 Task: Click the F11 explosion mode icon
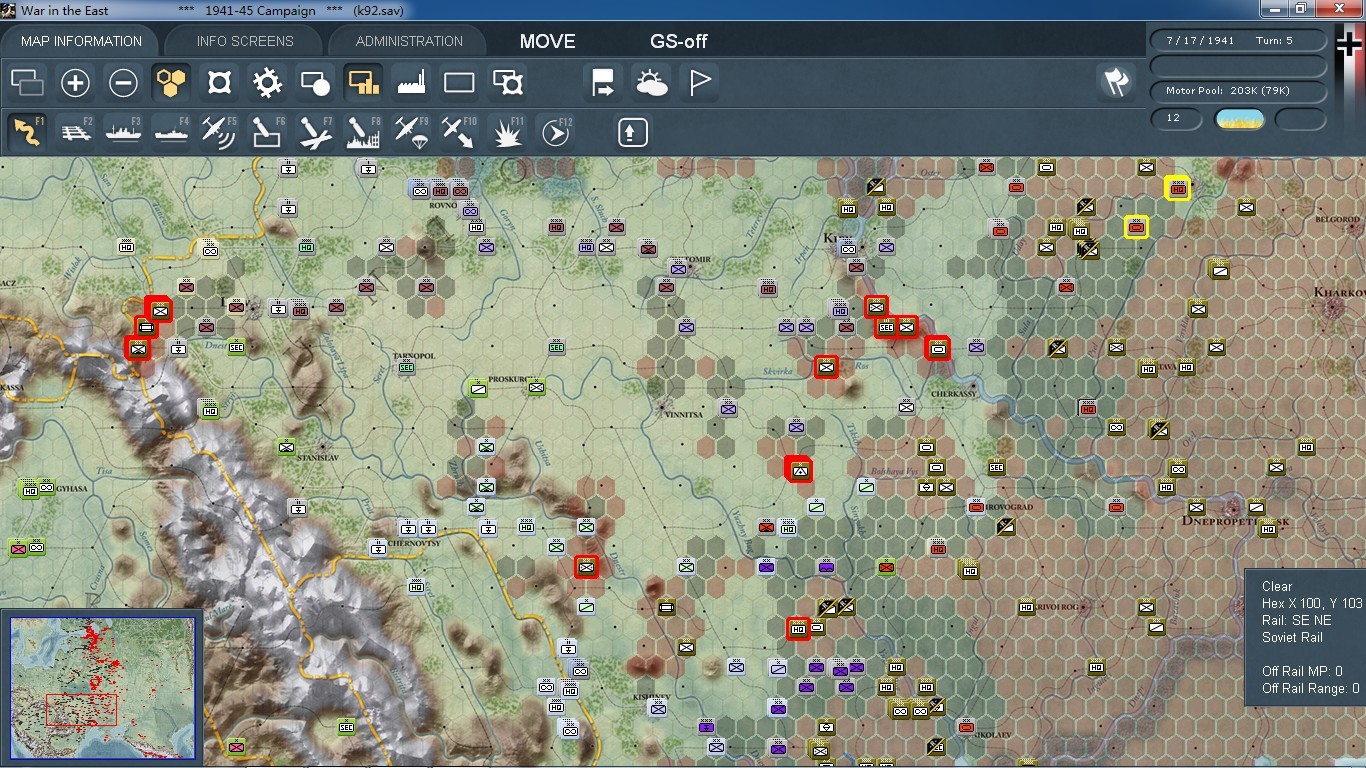[508, 132]
